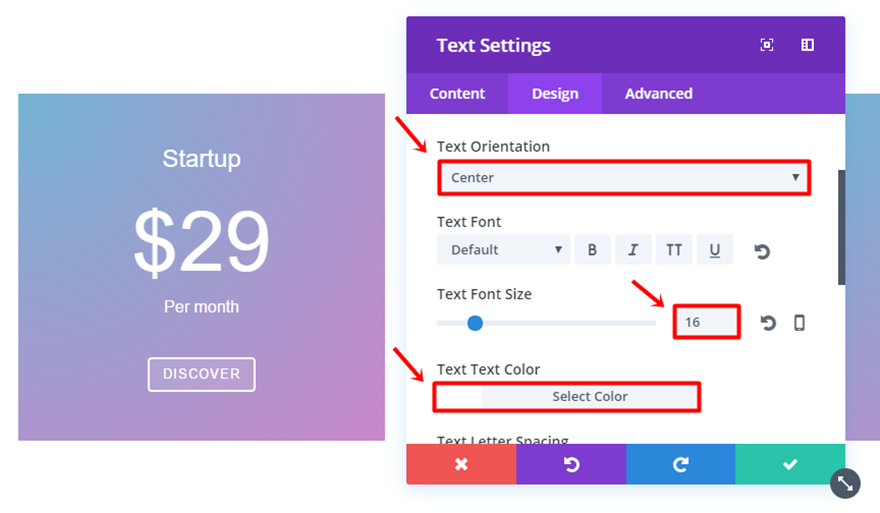Screen dimensions: 880x513
Task: Open the Text Font Default dropdown
Action: 503,250
